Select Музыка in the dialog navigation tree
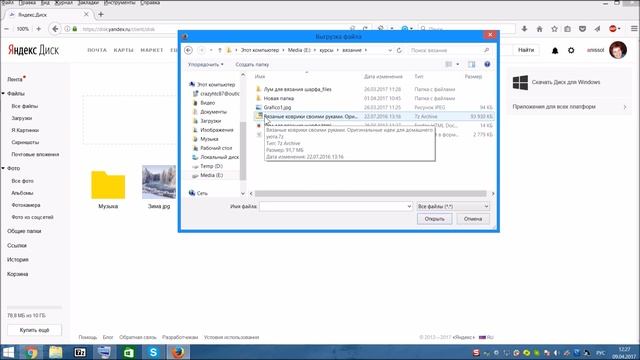The height and width of the screenshot is (360, 640). (209, 139)
